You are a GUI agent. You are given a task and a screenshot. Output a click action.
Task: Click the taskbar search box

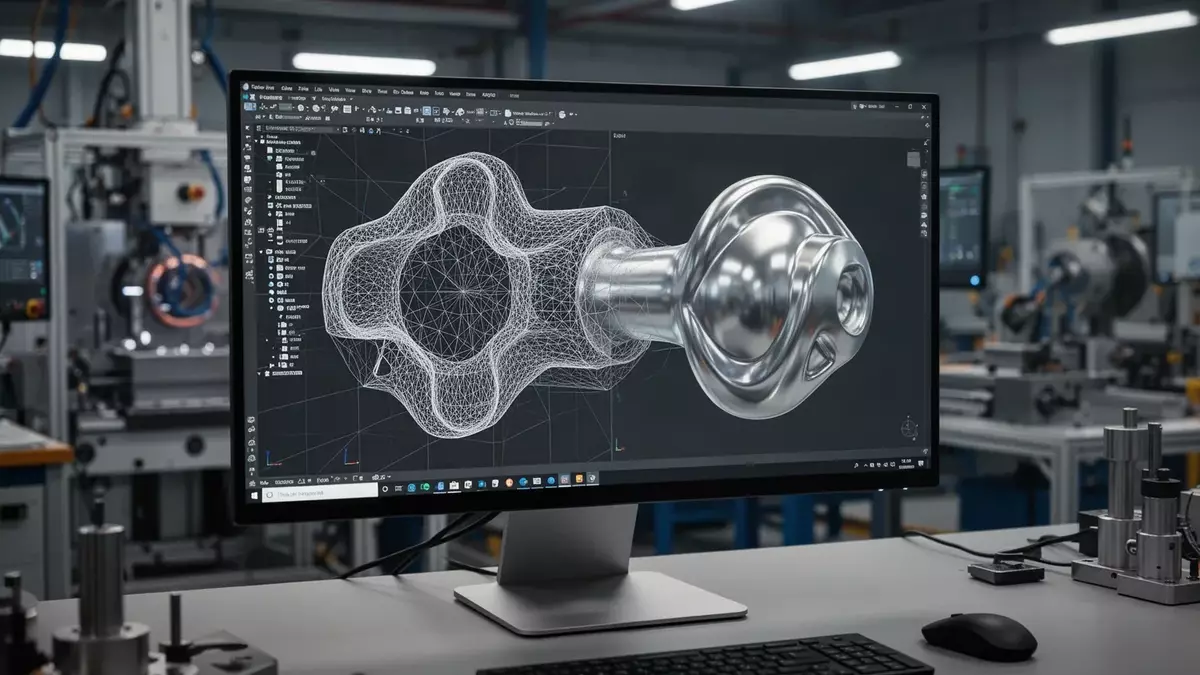(320, 494)
